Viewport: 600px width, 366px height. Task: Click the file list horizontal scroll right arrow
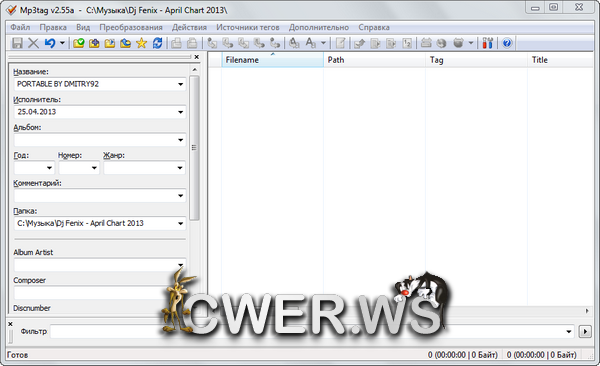(587, 311)
